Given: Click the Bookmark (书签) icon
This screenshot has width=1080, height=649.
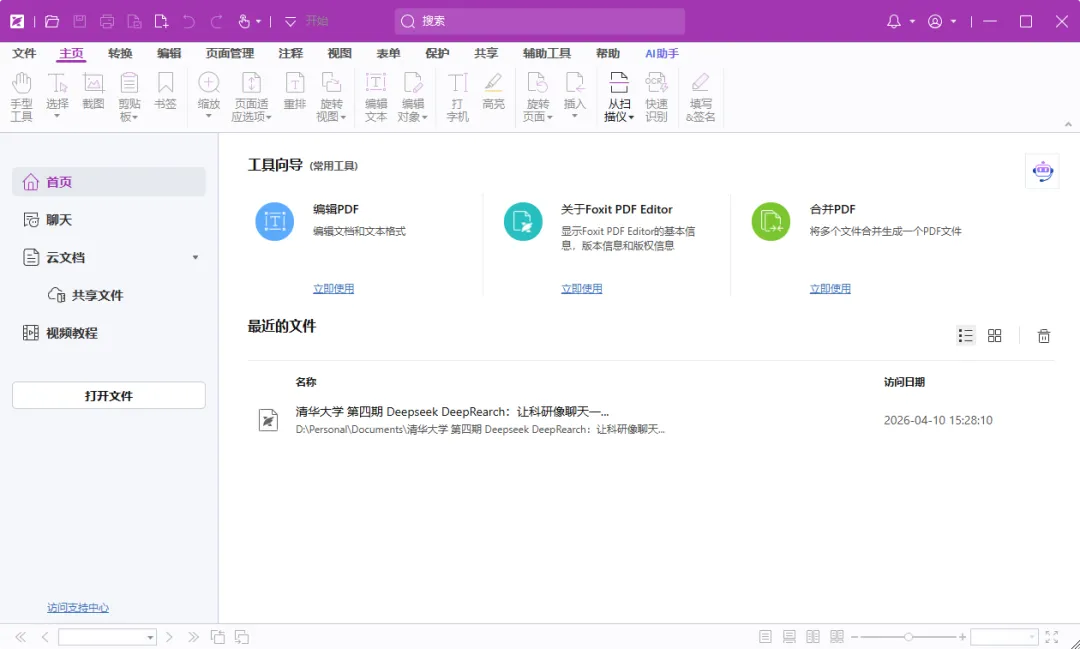Looking at the screenshot, I should [165, 92].
